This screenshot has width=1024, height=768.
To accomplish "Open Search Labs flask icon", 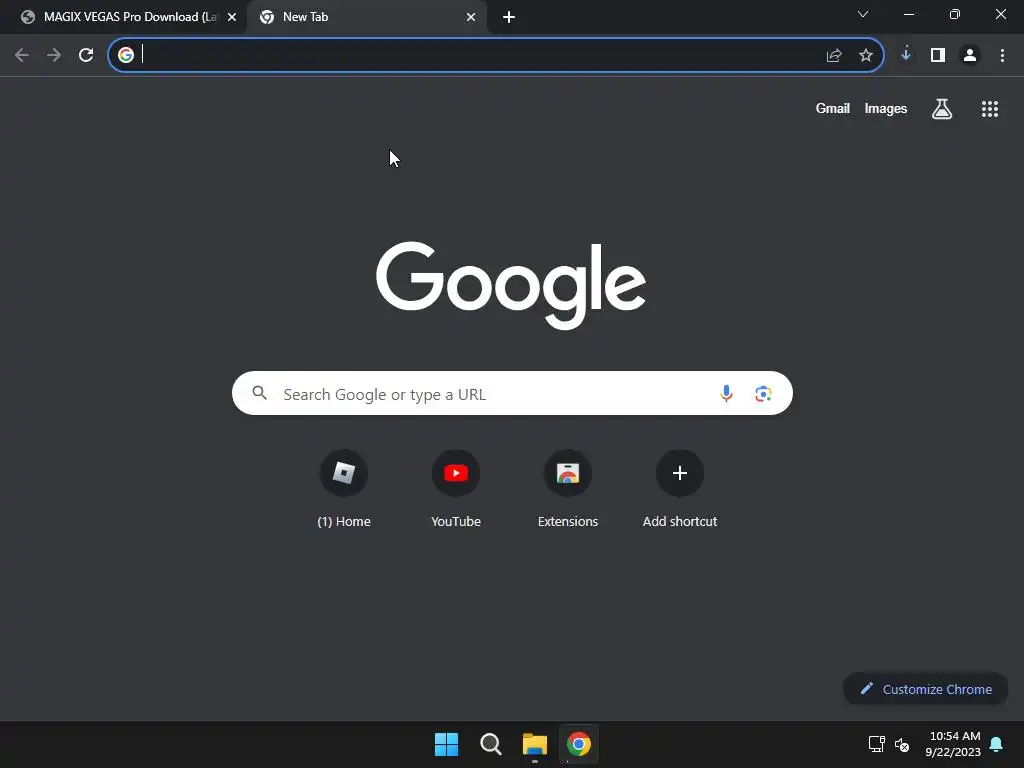I will [x=942, y=109].
